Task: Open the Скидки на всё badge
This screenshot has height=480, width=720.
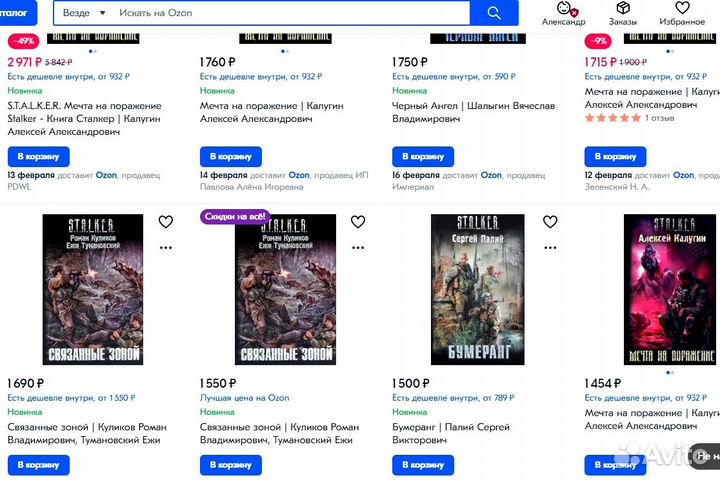Action: click(235, 216)
